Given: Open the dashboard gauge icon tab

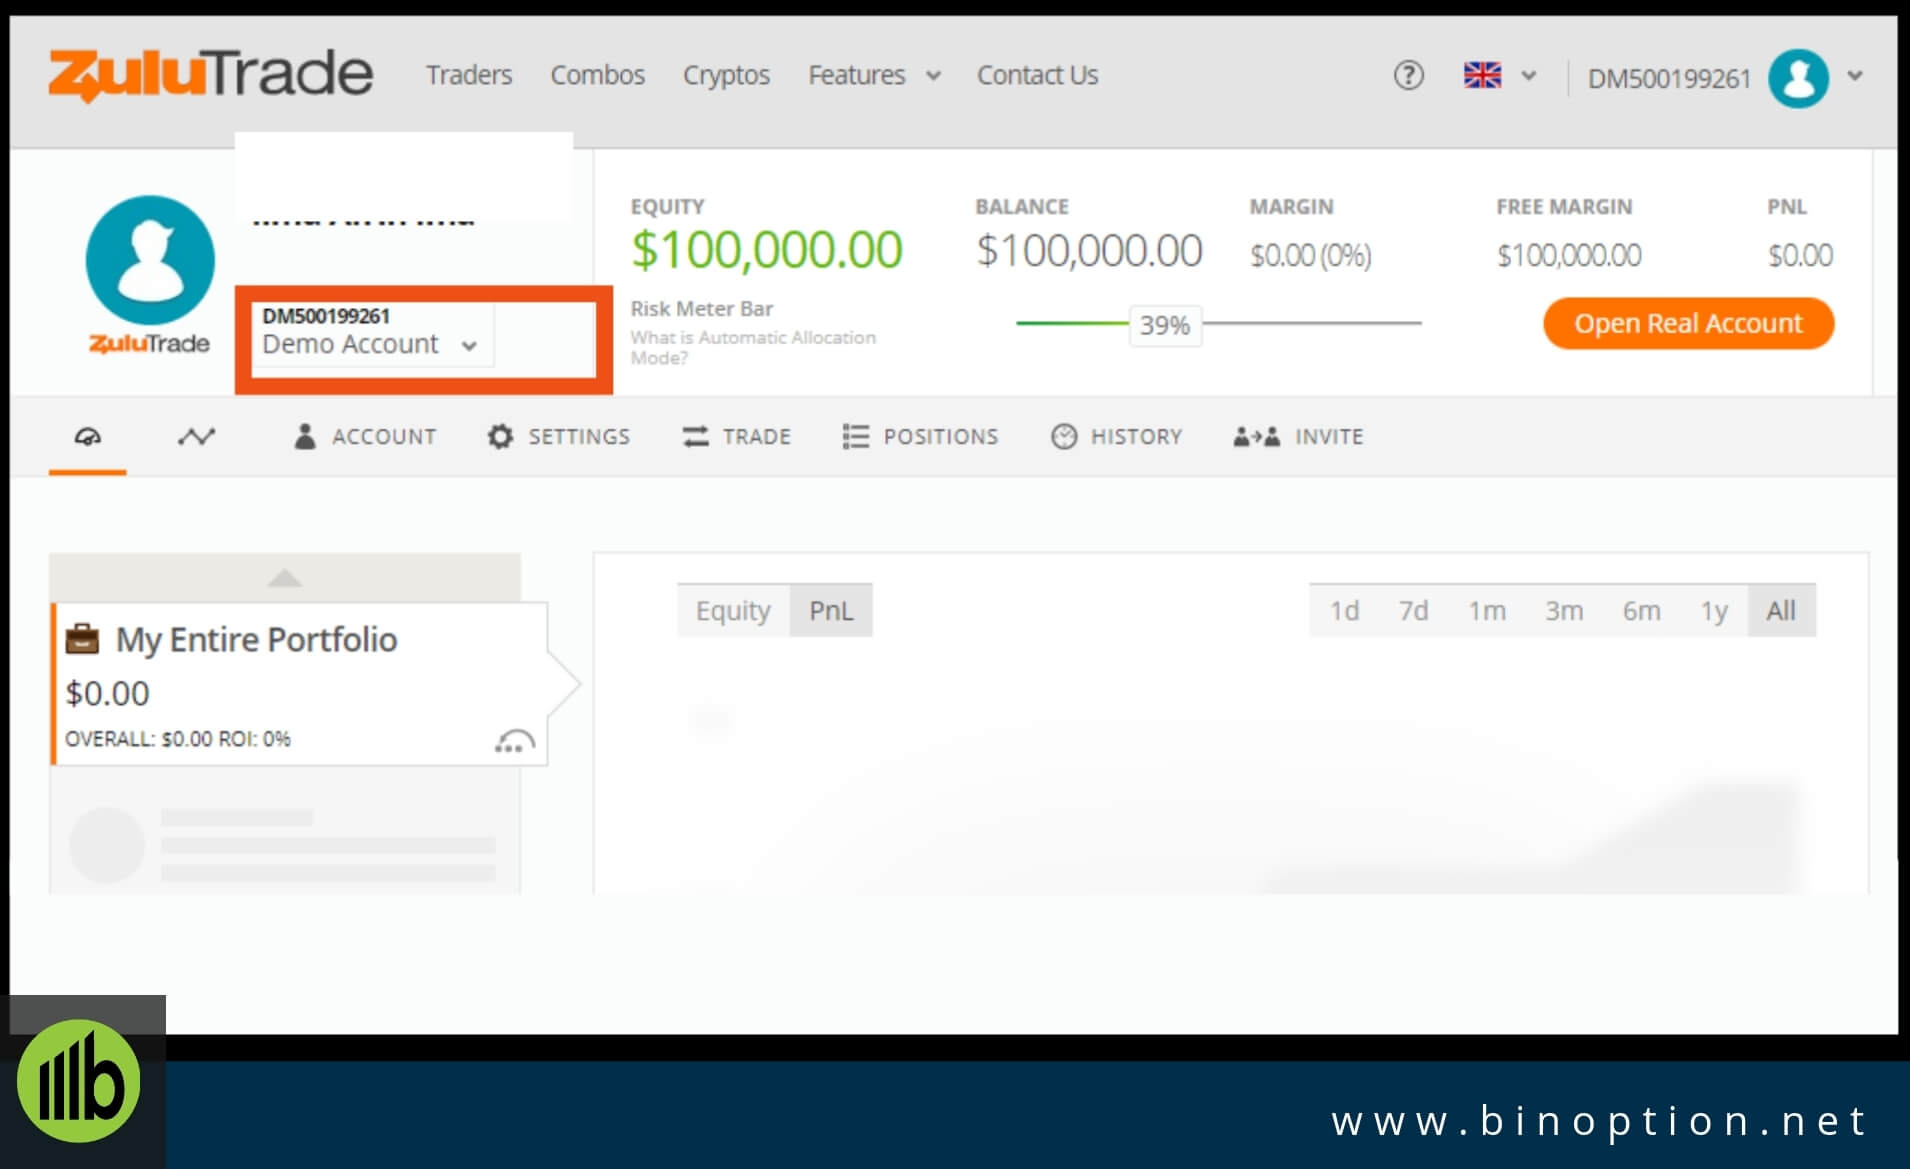Looking at the screenshot, I should (88, 437).
